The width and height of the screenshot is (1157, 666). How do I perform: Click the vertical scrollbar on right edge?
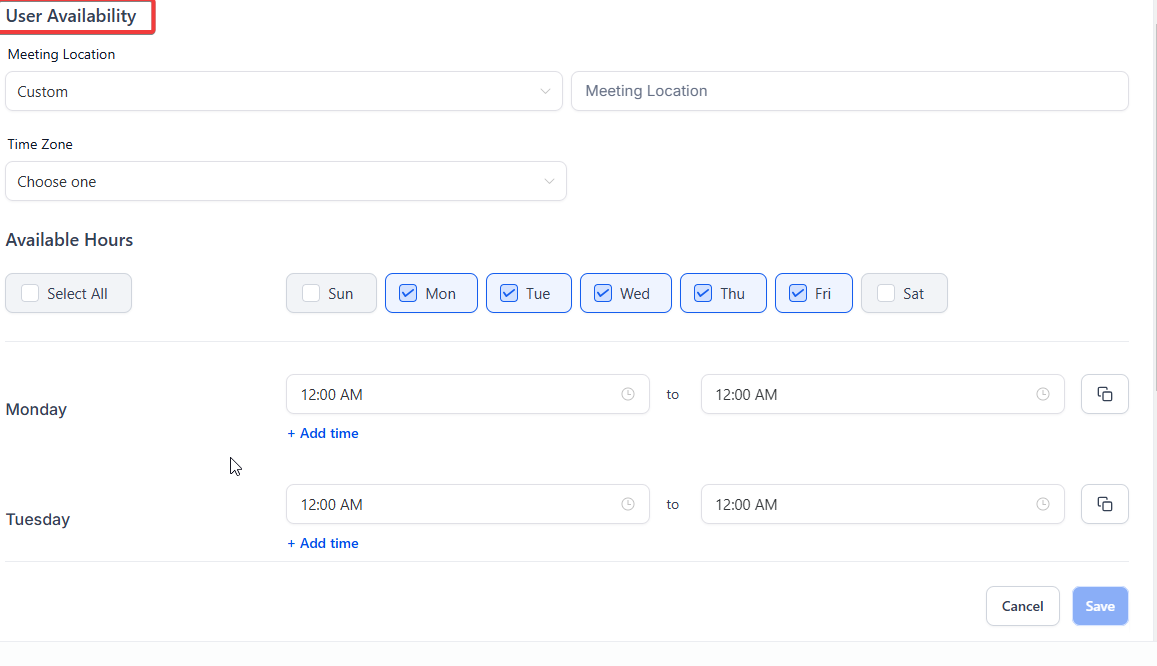(1154, 200)
